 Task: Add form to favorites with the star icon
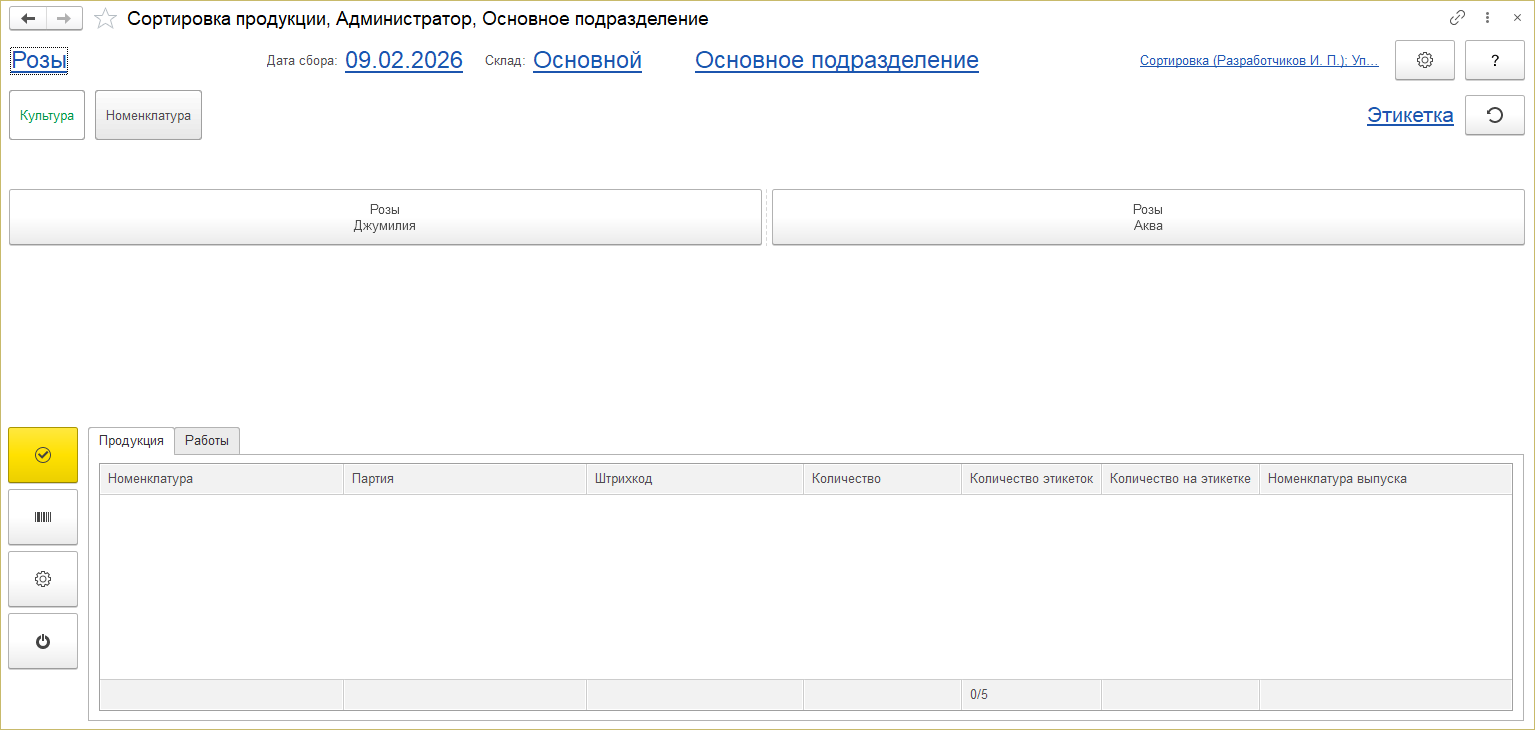pos(105,19)
